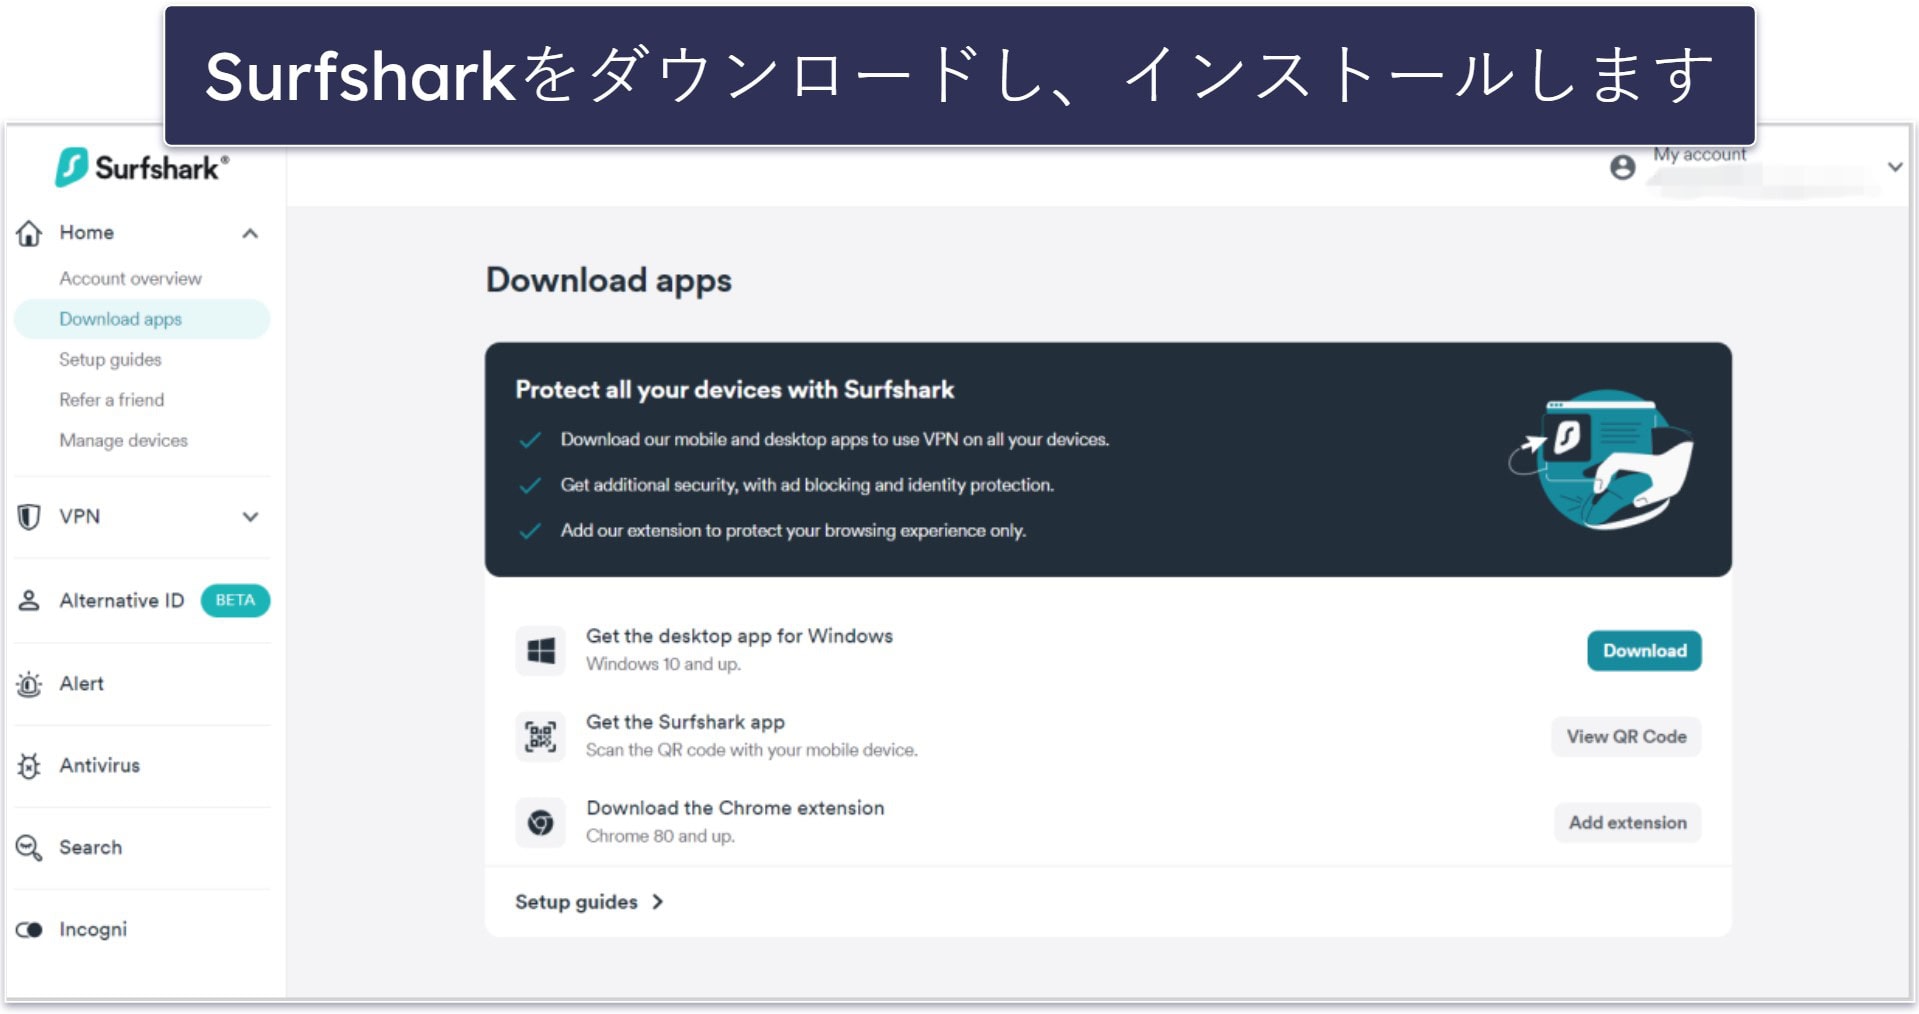Click the Search magnifier icon
1919x1014 pixels.
tap(29, 848)
